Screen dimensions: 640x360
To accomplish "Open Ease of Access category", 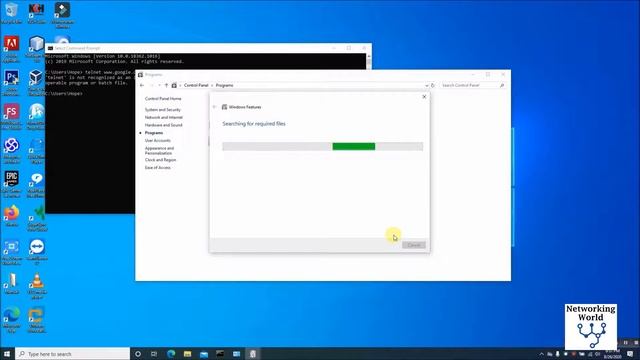I will (158, 168).
